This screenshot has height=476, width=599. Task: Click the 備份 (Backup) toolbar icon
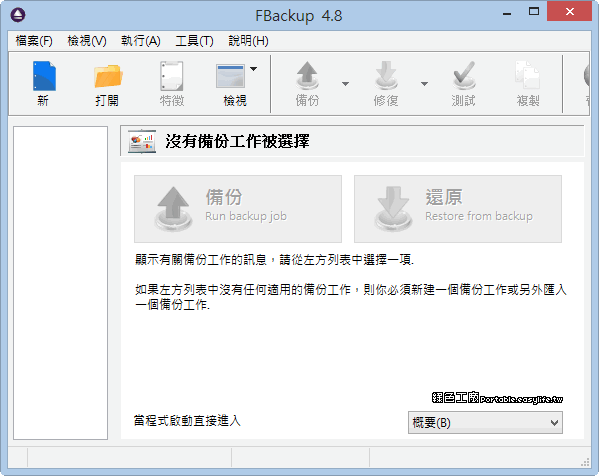tap(308, 76)
